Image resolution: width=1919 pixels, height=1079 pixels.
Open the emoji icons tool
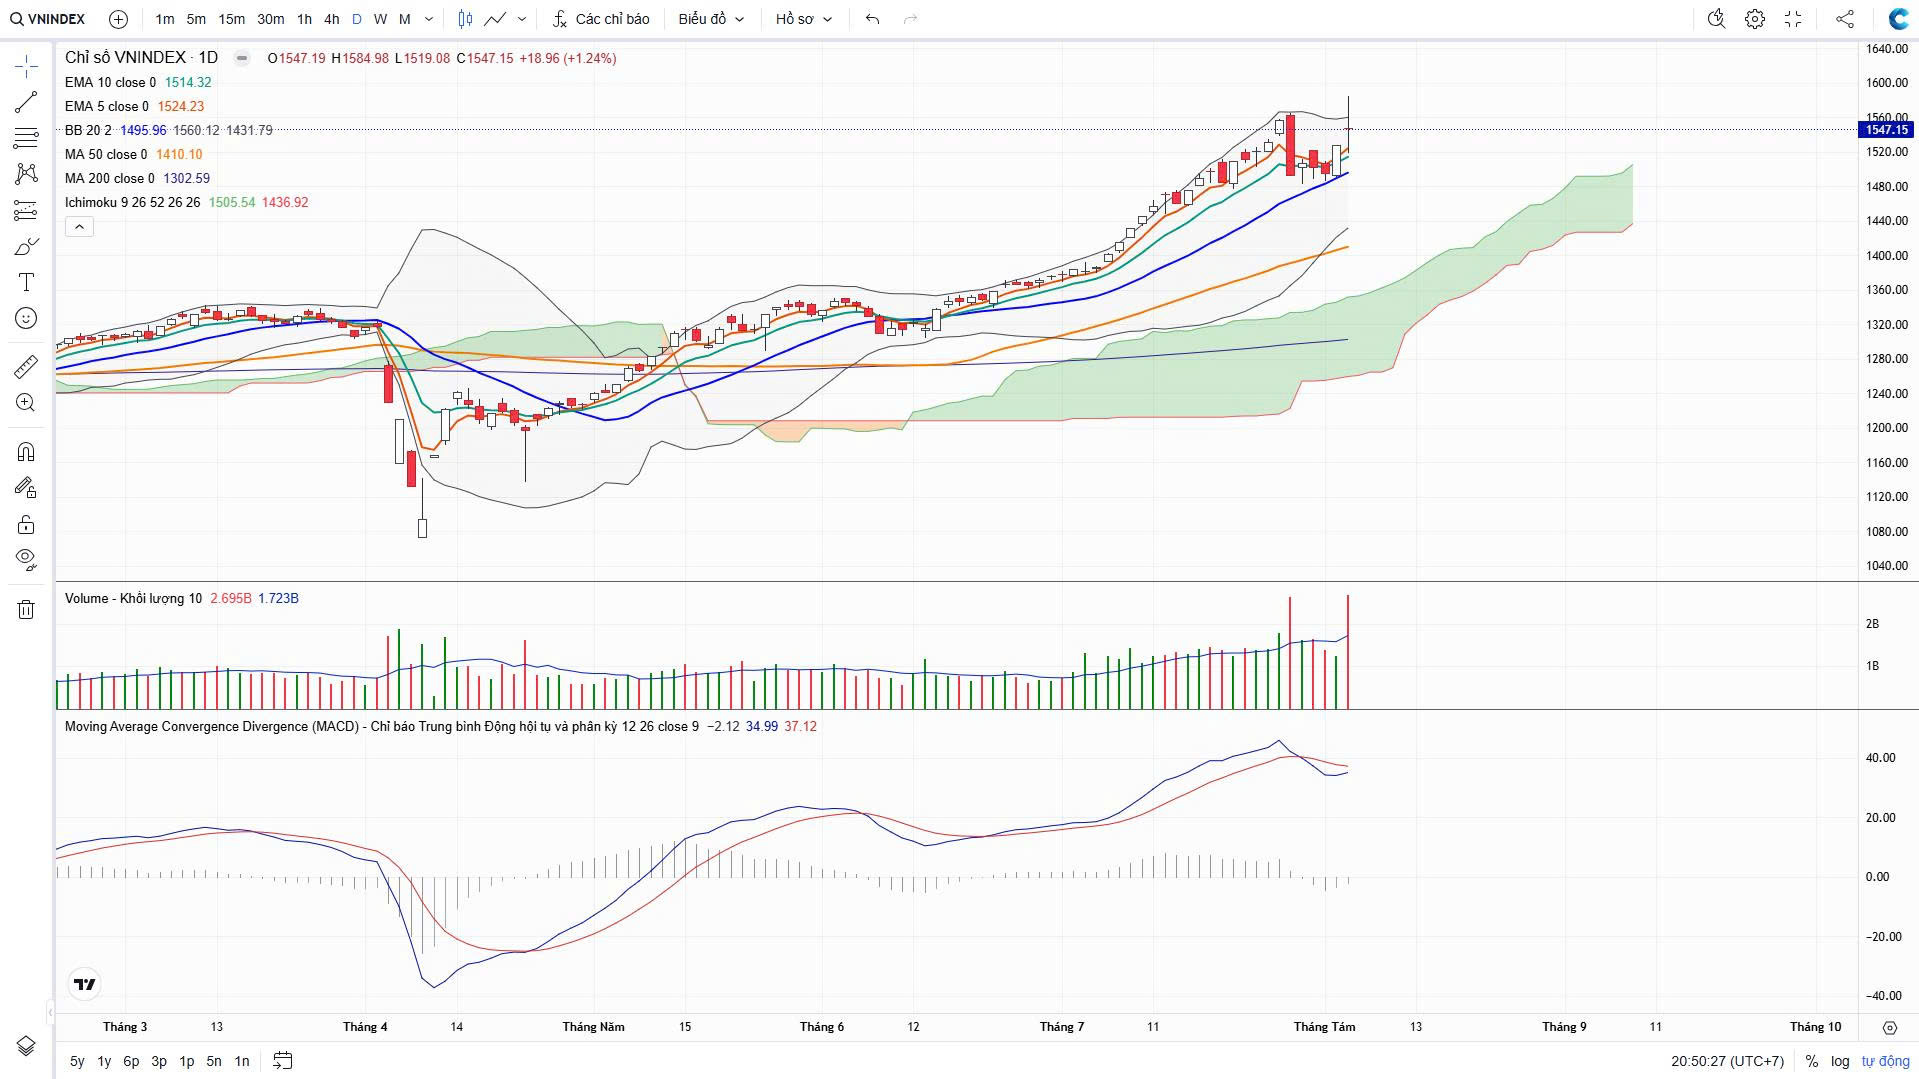[x=26, y=318]
